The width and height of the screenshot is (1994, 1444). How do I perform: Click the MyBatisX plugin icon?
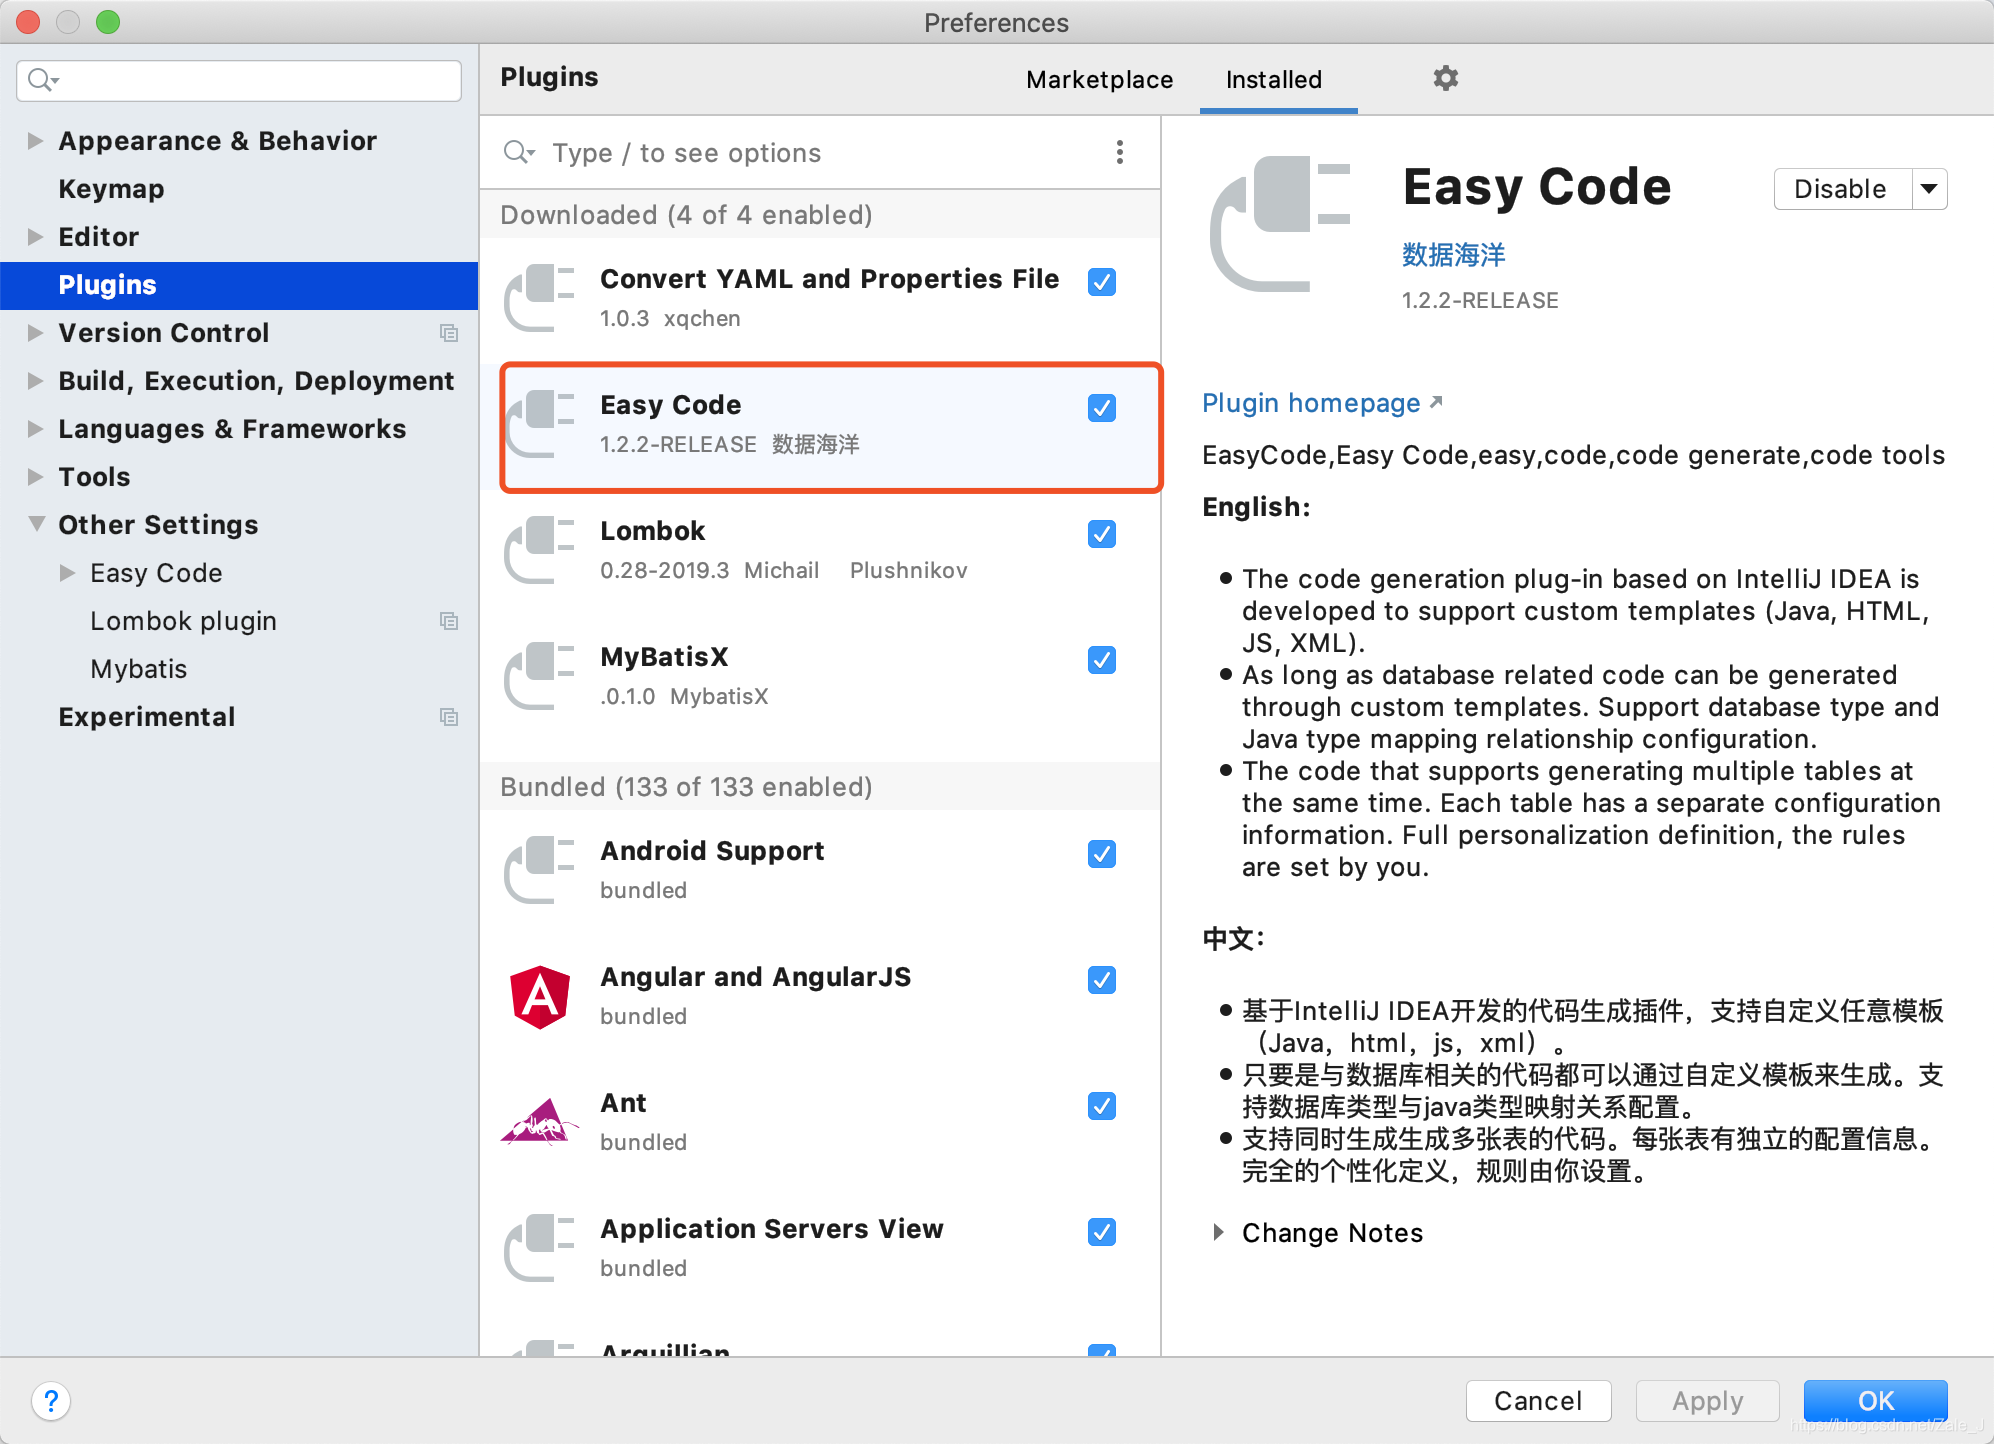click(x=540, y=675)
